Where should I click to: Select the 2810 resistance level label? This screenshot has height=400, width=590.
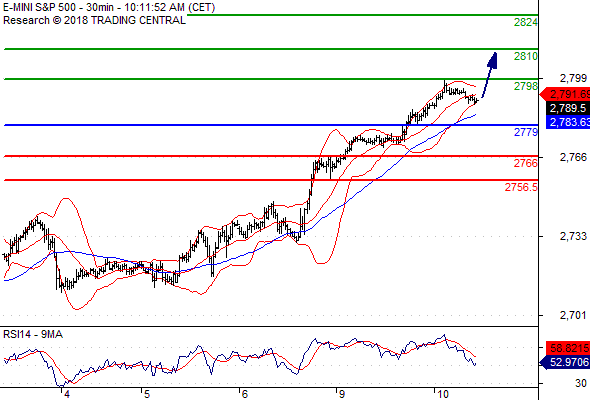point(526,56)
